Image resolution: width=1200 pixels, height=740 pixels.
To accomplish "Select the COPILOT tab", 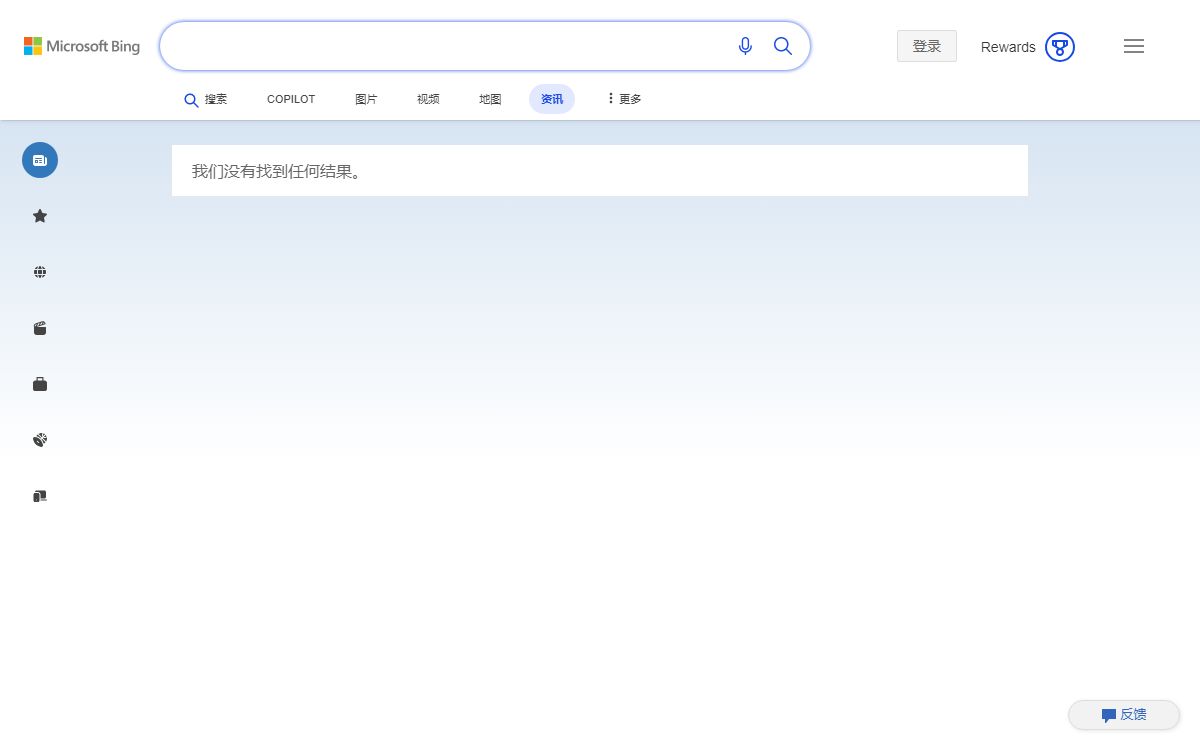I will tap(291, 99).
